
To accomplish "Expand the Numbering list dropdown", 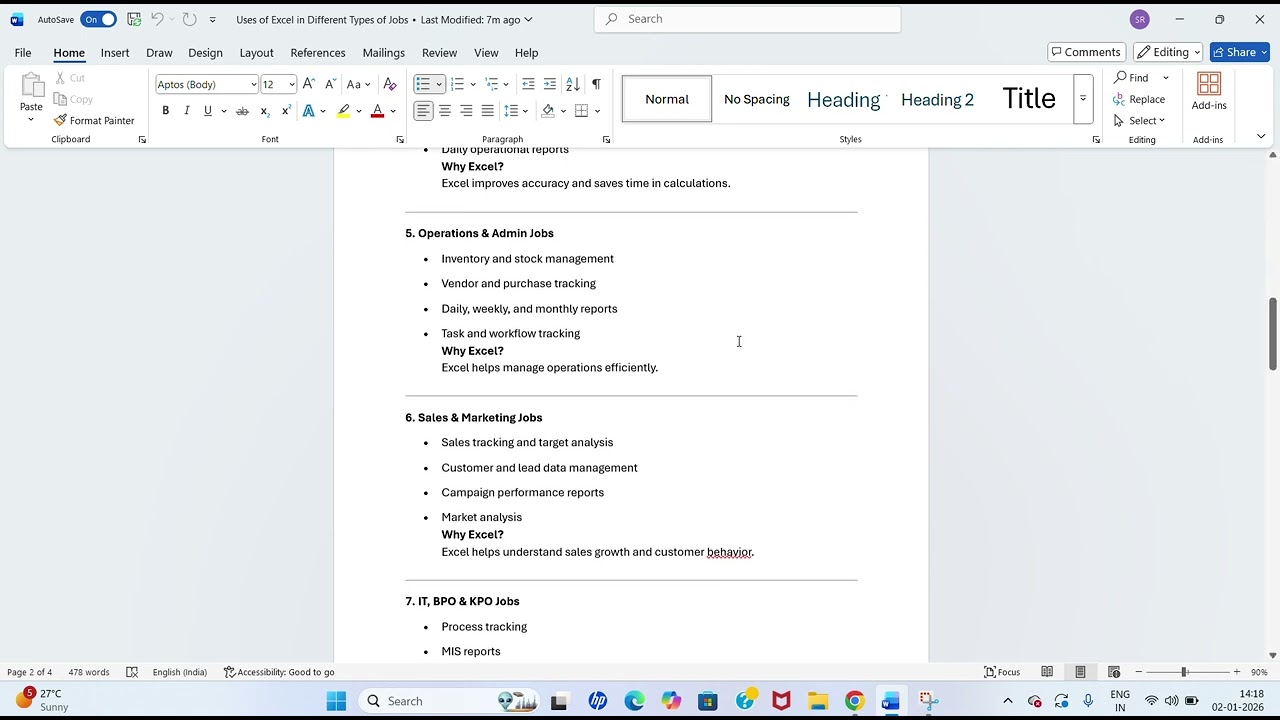I will point(473,85).
